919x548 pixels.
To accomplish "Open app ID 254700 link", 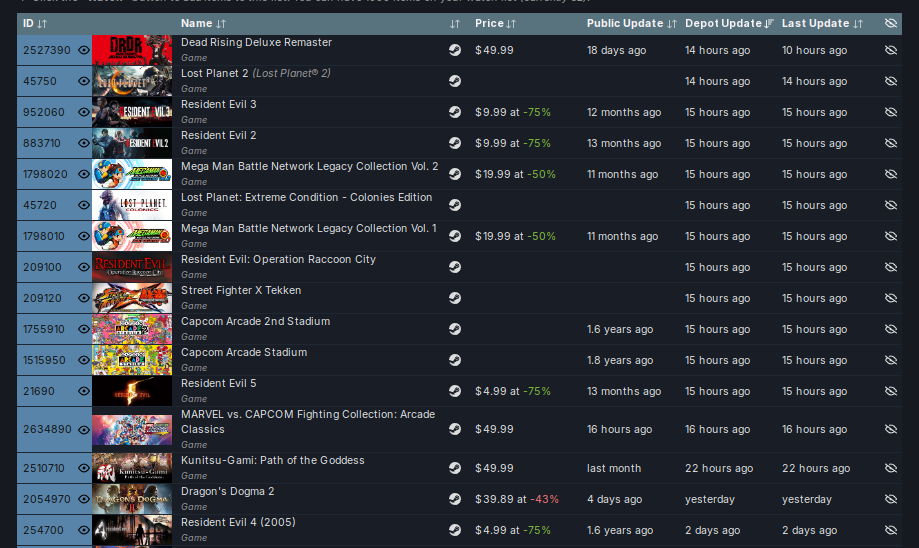I will (x=43, y=530).
